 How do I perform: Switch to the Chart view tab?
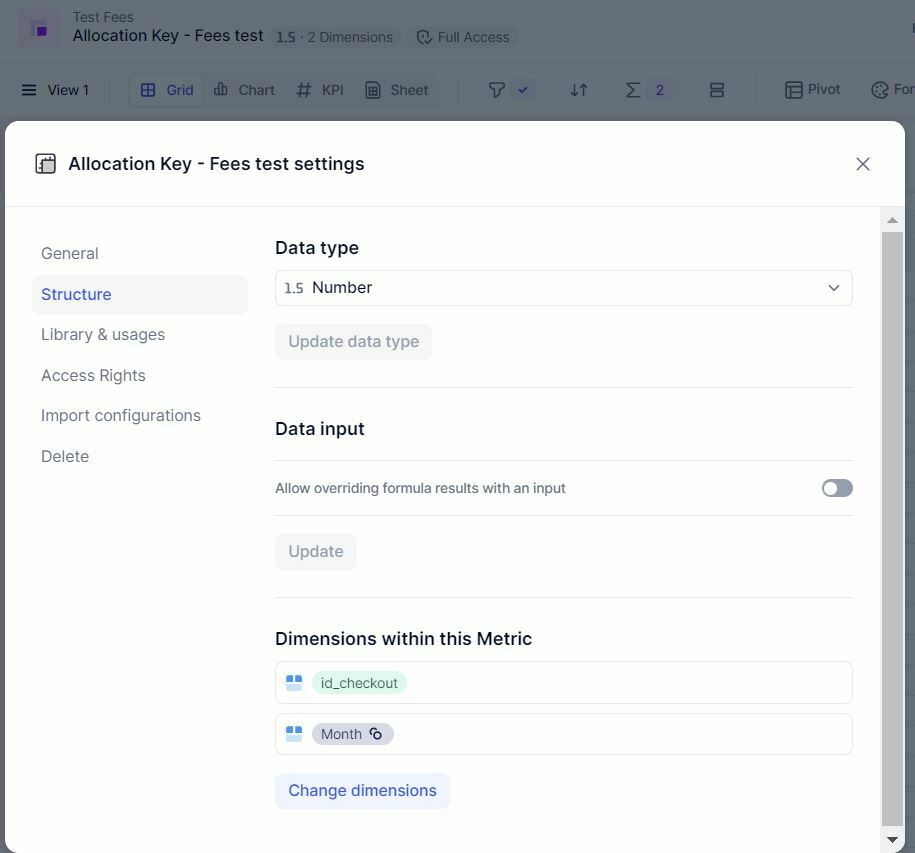point(244,90)
